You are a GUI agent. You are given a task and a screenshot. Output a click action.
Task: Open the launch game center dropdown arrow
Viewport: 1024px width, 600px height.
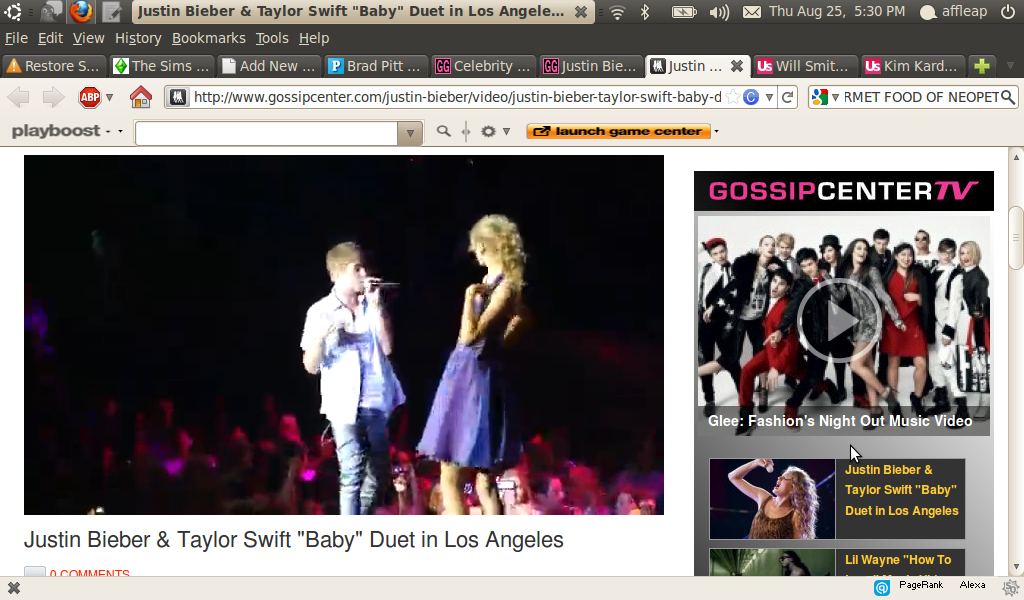click(x=716, y=131)
